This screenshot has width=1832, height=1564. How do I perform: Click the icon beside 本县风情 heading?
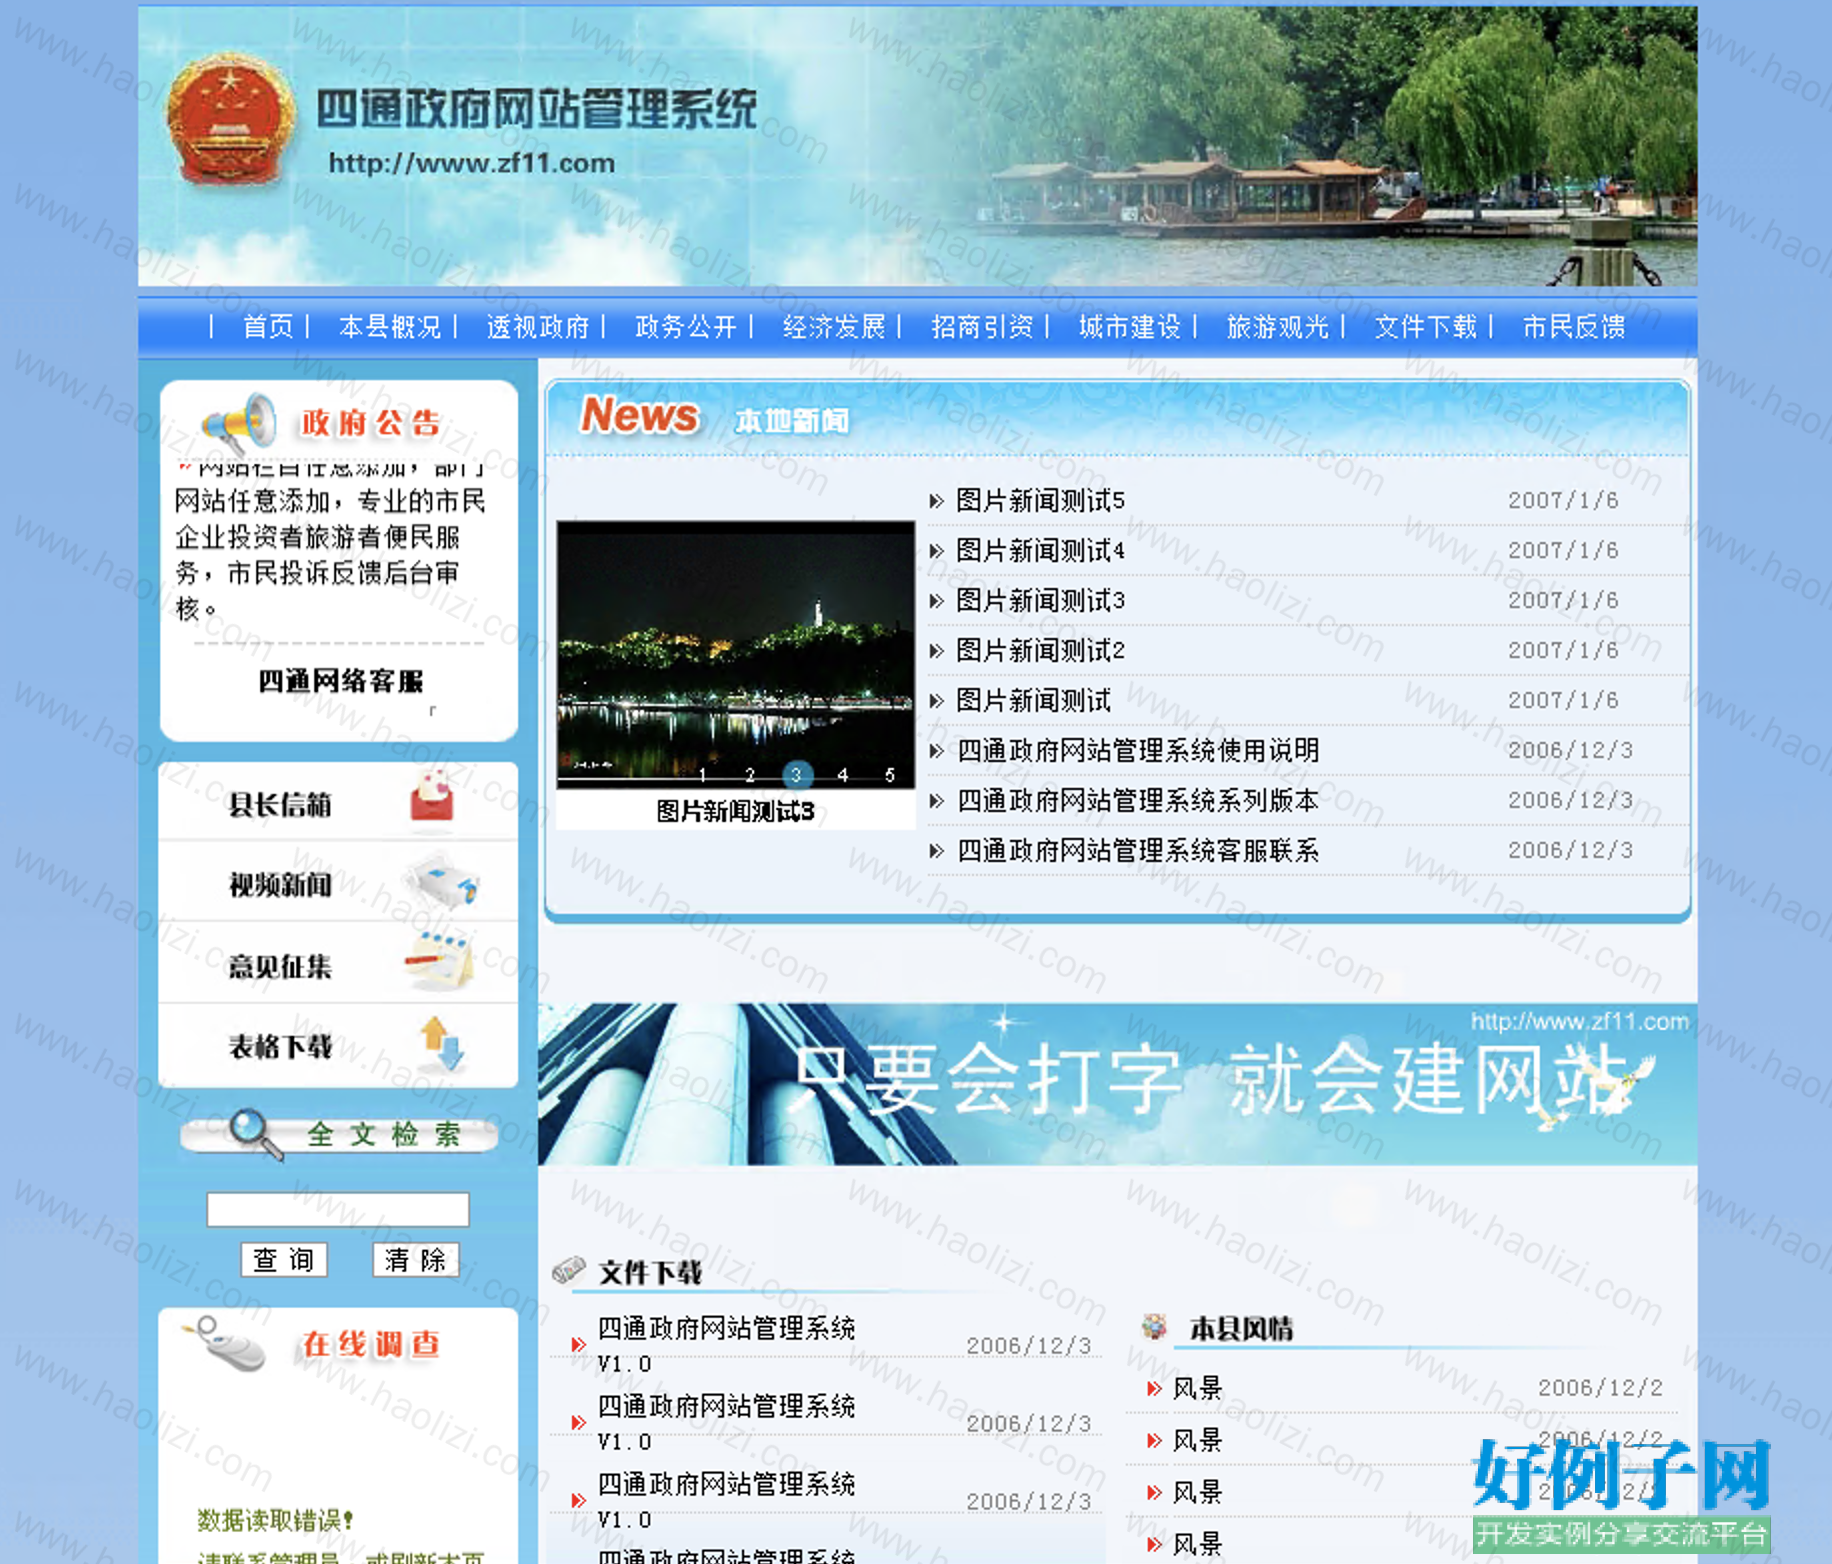pos(1154,1327)
